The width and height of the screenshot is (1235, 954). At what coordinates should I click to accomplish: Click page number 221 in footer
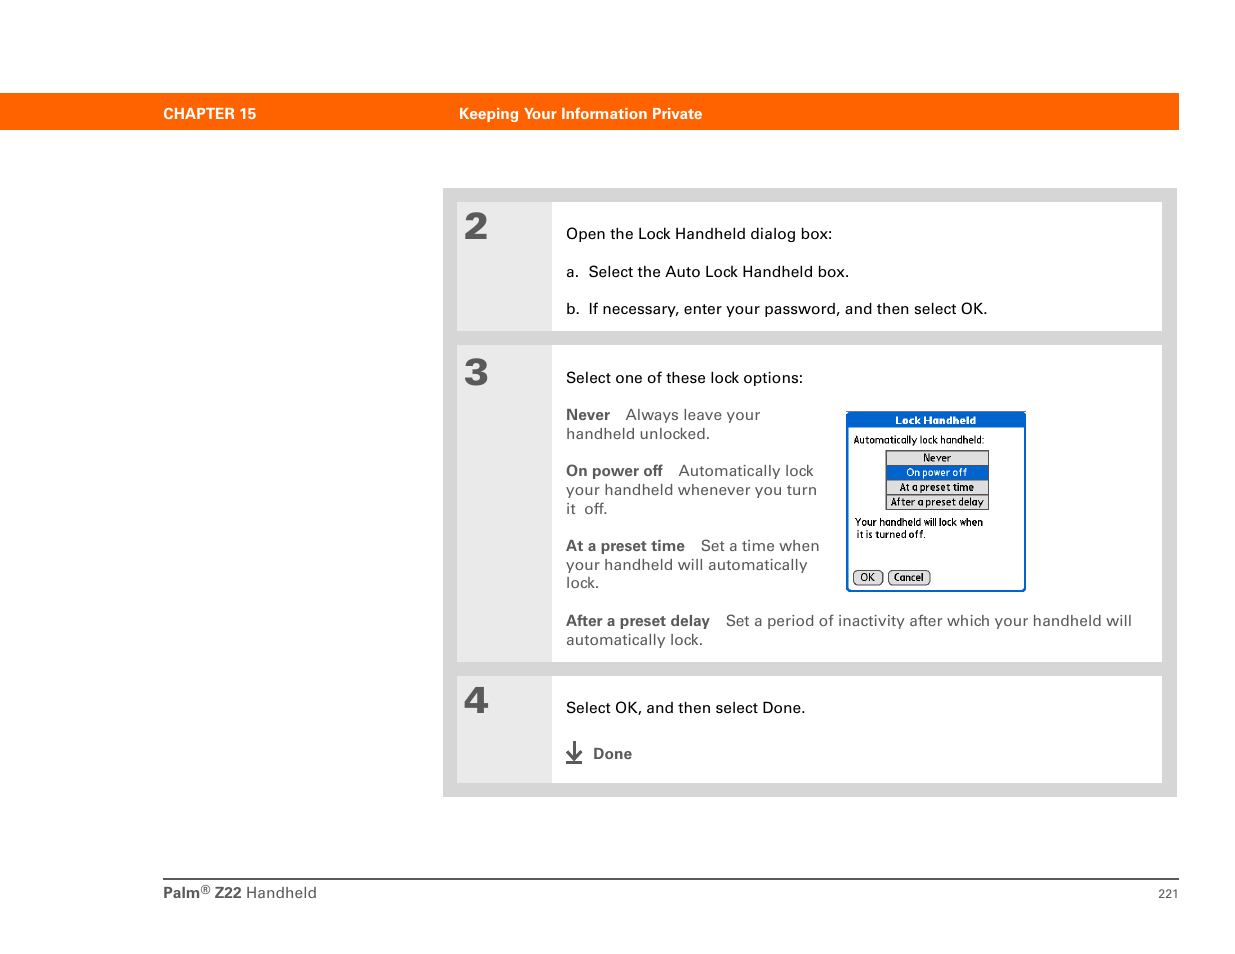(1168, 894)
